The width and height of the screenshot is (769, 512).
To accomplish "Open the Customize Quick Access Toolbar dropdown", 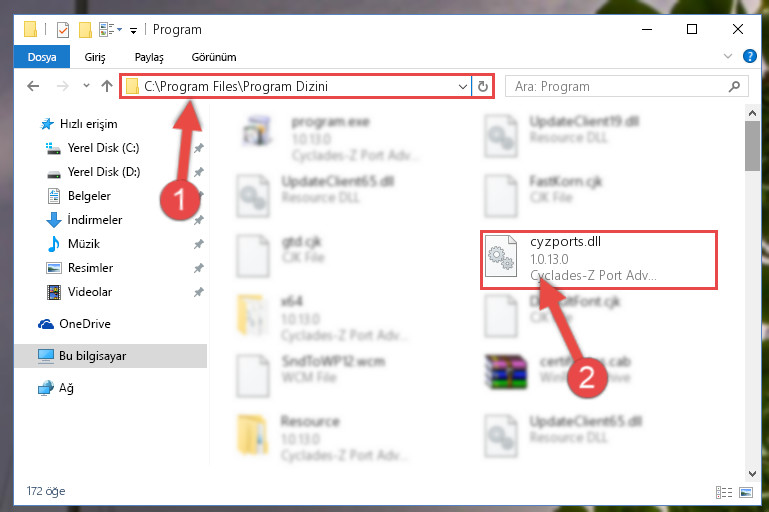I will pos(133,30).
